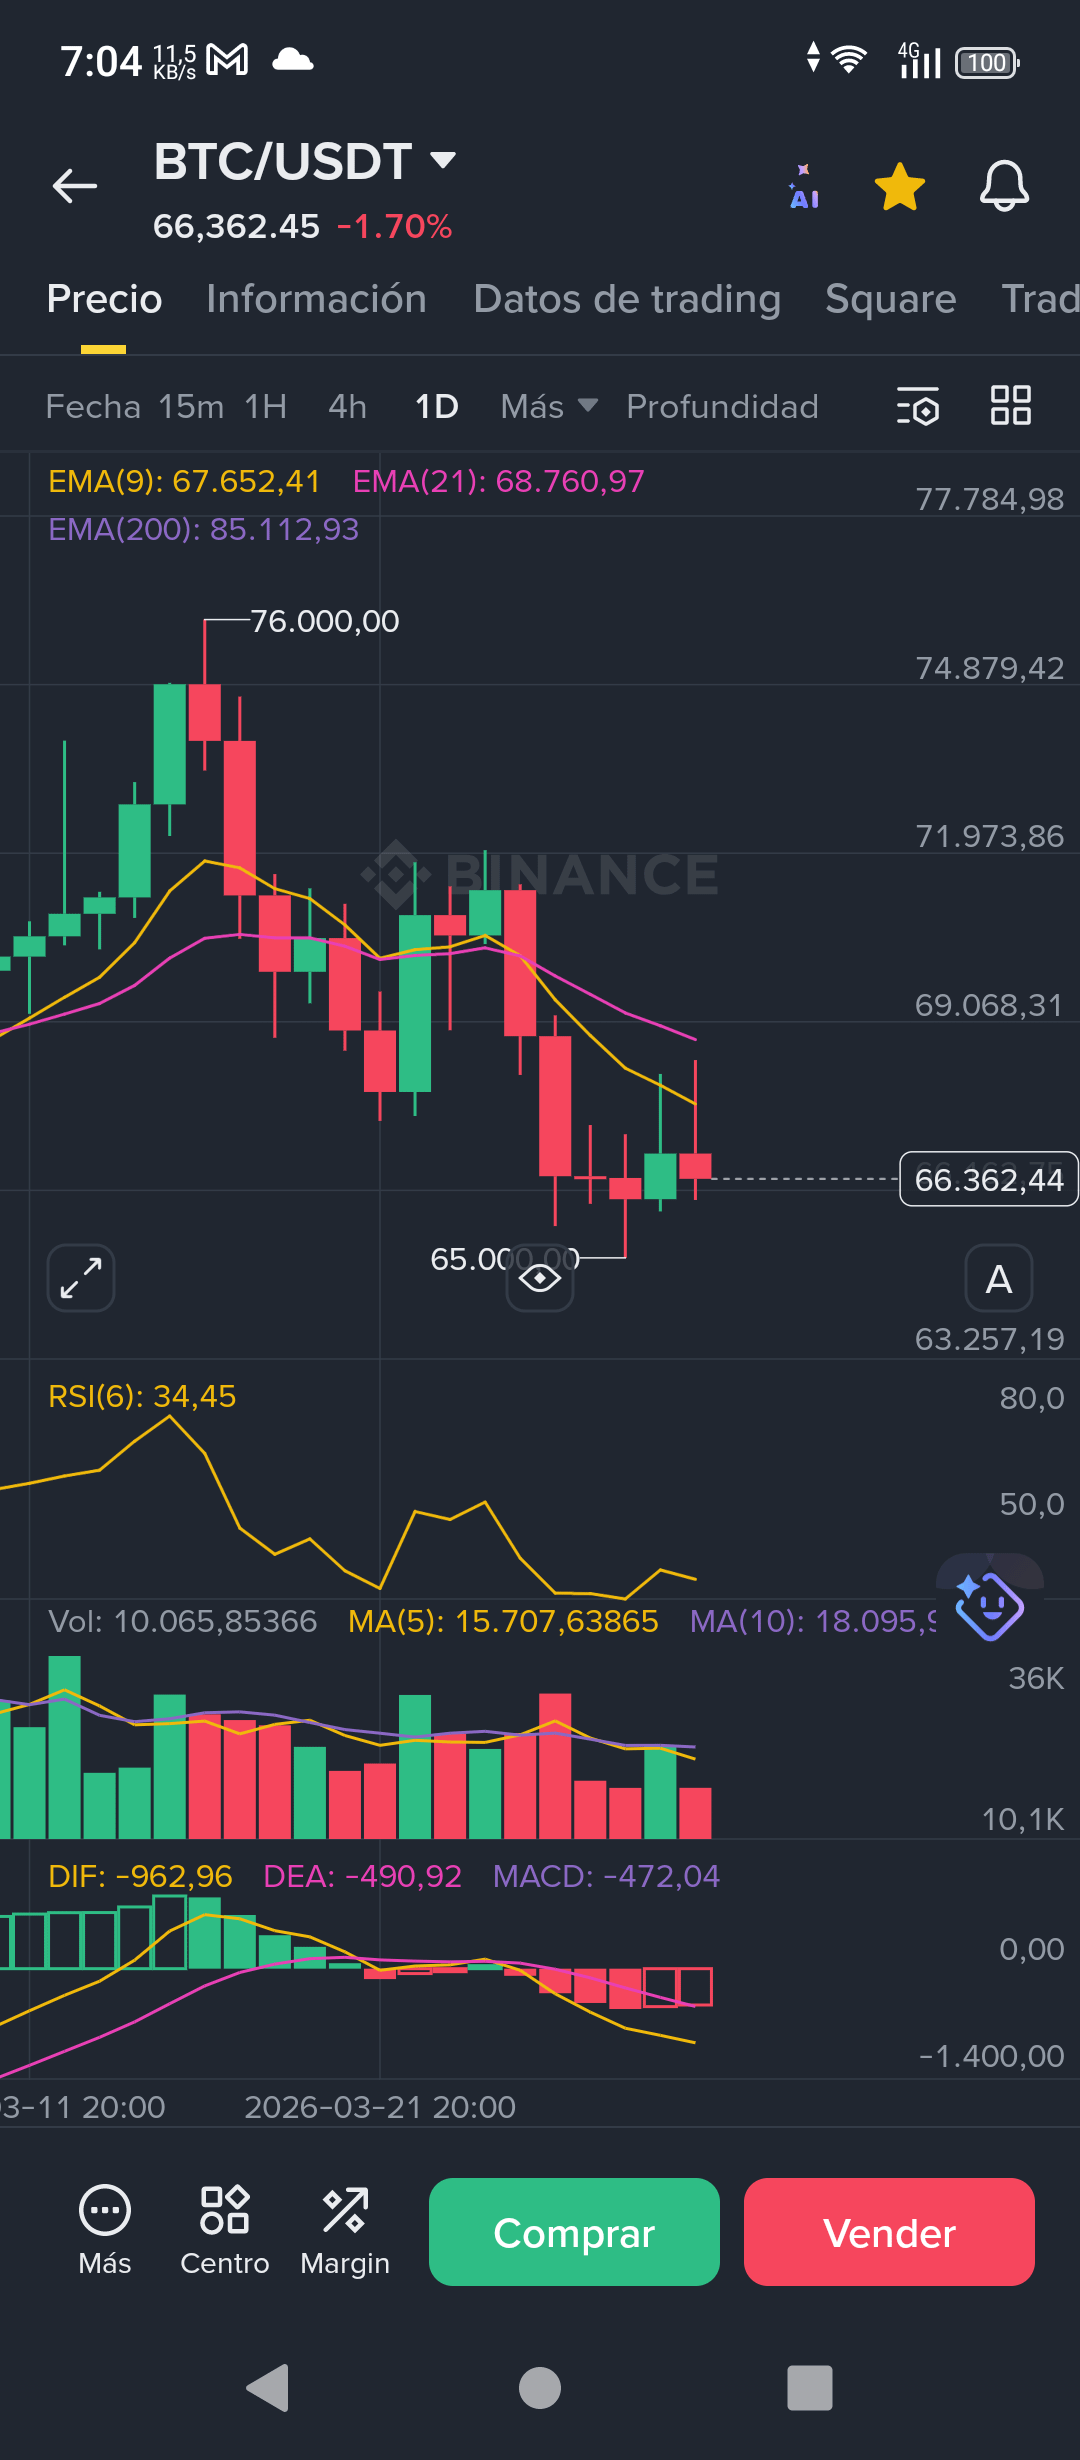Open the AI analysis icon
This screenshot has width=1080, height=2460.
[x=804, y=187]
